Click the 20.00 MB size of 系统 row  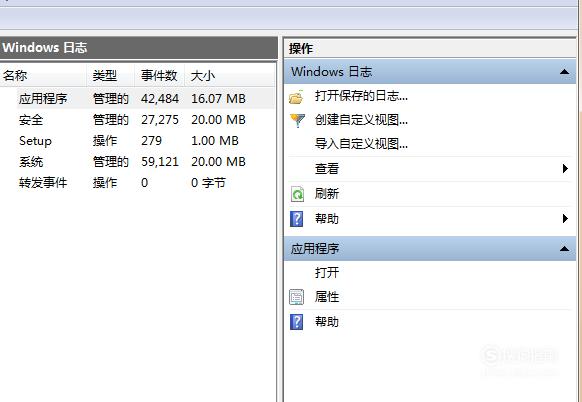218,162
